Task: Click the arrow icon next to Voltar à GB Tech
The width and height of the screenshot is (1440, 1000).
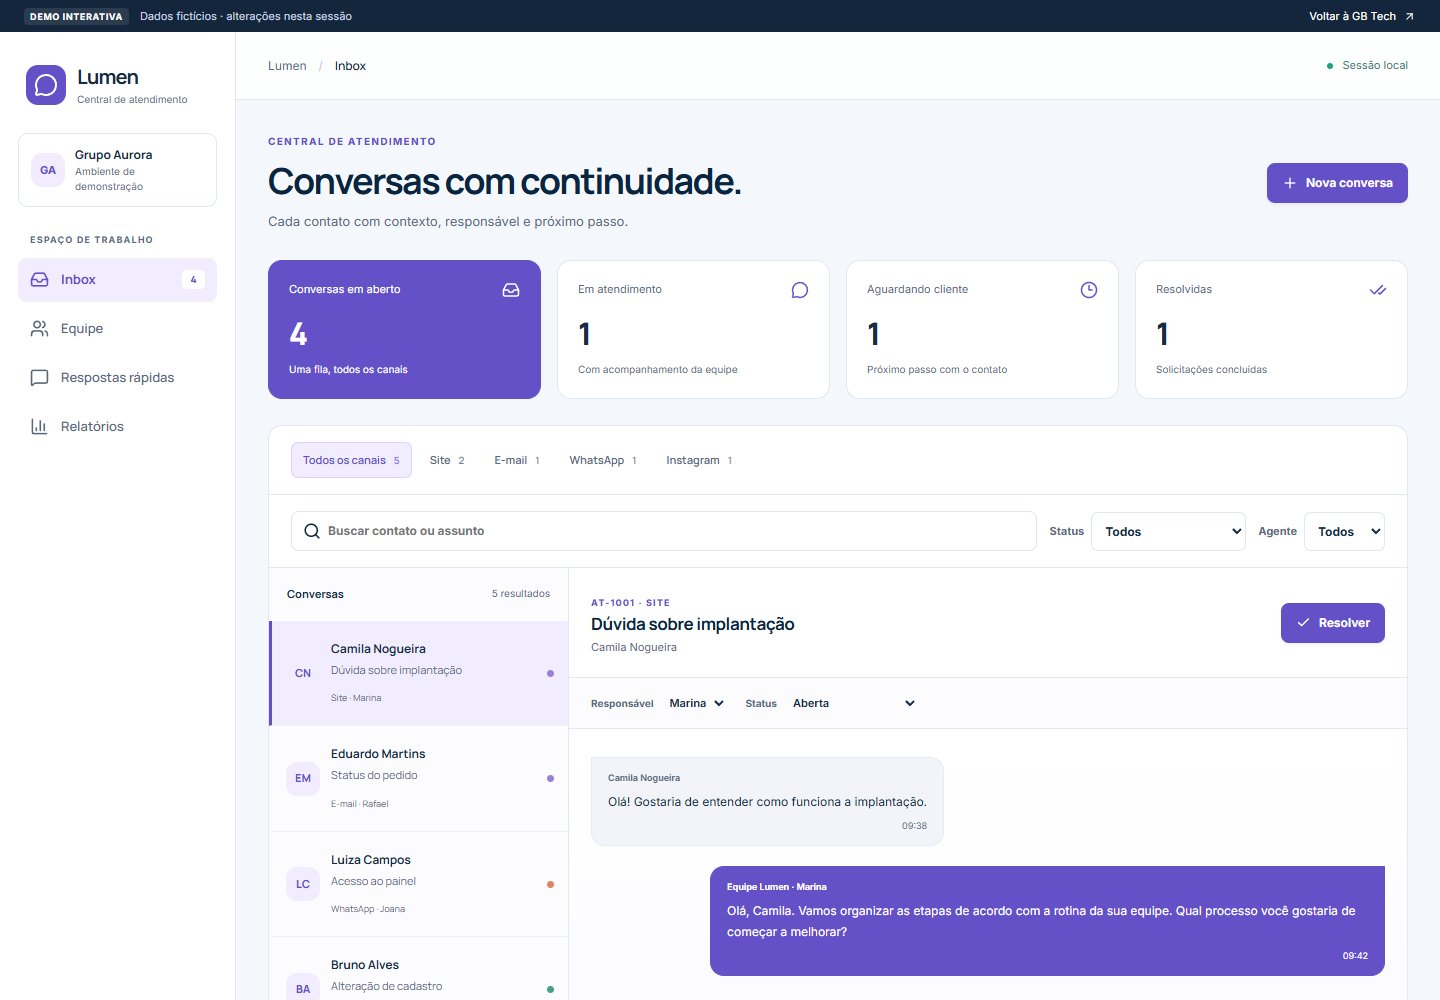Action: (x=1409, y=16)
